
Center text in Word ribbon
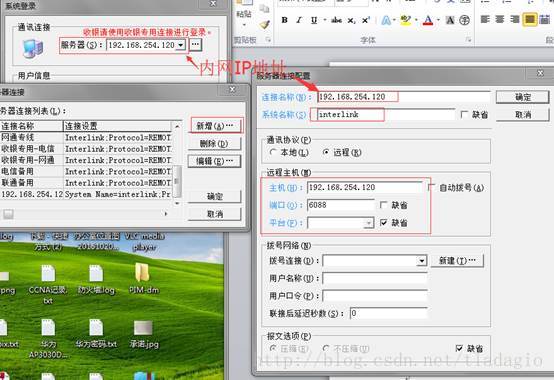[500, 19]
